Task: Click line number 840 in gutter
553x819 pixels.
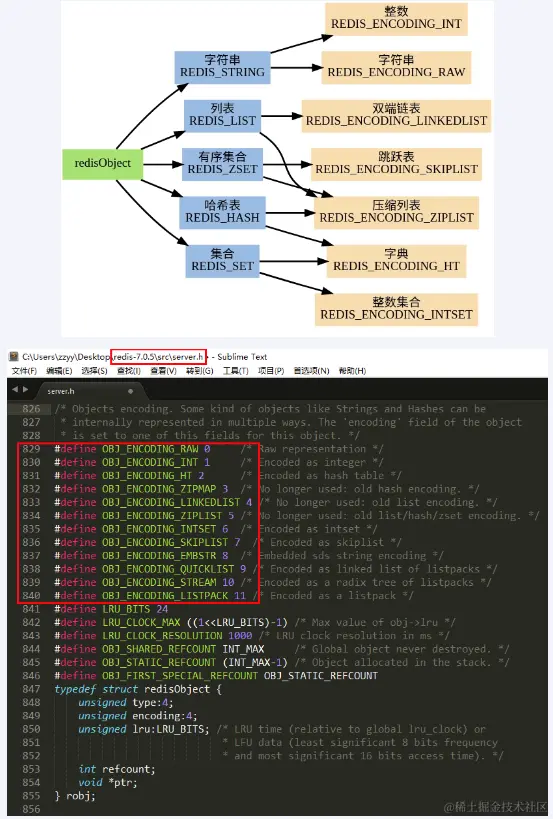Action: 31,595
